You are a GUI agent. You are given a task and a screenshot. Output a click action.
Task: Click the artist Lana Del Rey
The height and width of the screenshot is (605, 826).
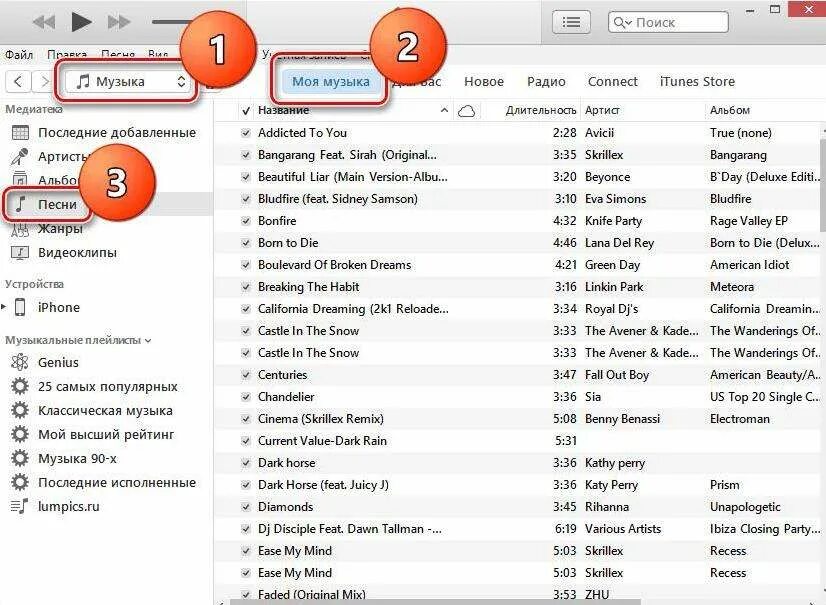tap(620, 243)
